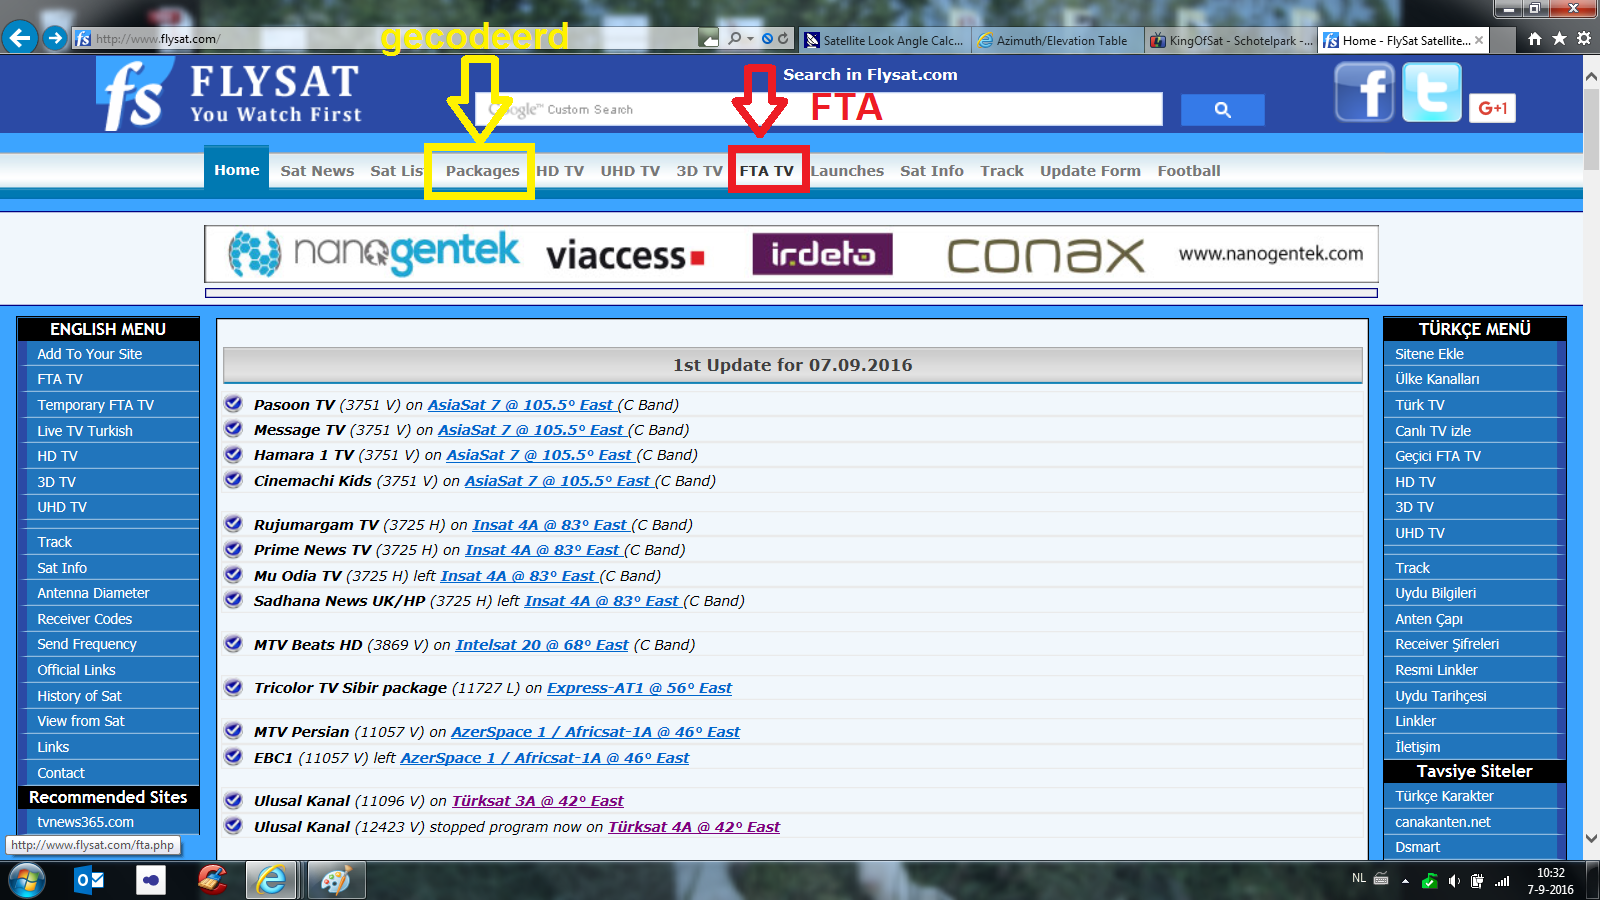Open FTA TV in top navigation bar
Viewport: 1600px width, 908px height.
767,171
